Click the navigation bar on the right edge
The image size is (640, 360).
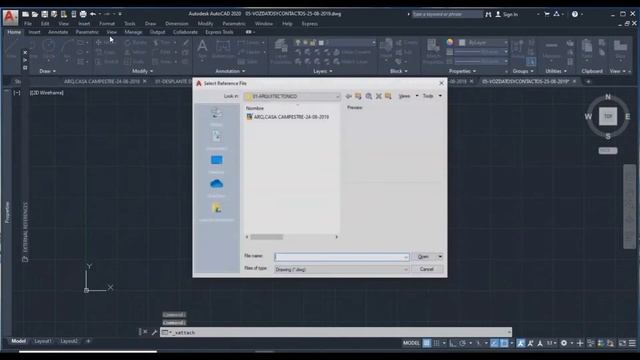tap(629, 207)
